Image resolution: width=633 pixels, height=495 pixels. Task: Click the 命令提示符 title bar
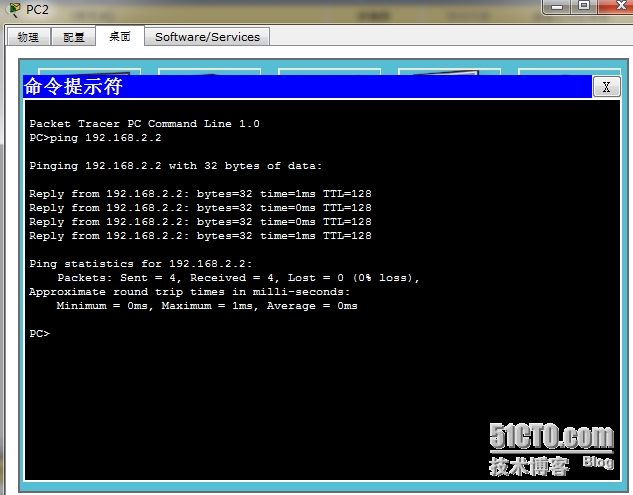[308, 86]
